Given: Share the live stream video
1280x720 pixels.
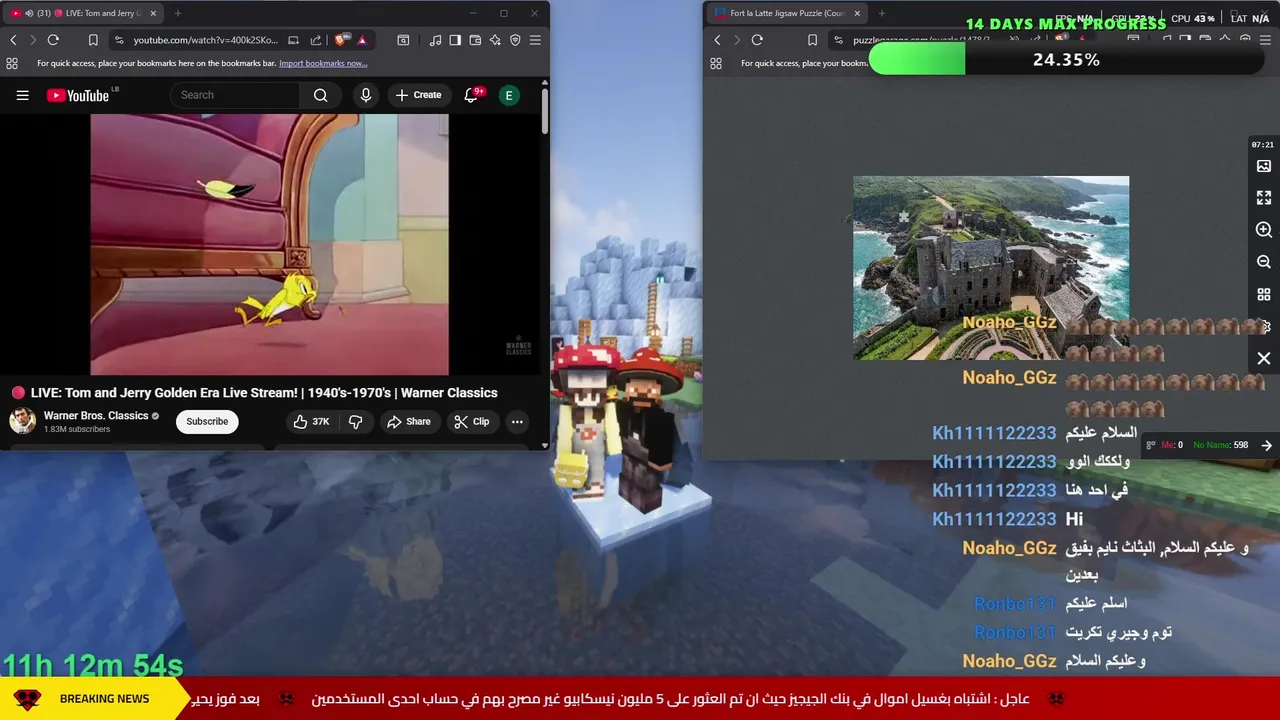Looking at the screenshot, I should [409, 421].
